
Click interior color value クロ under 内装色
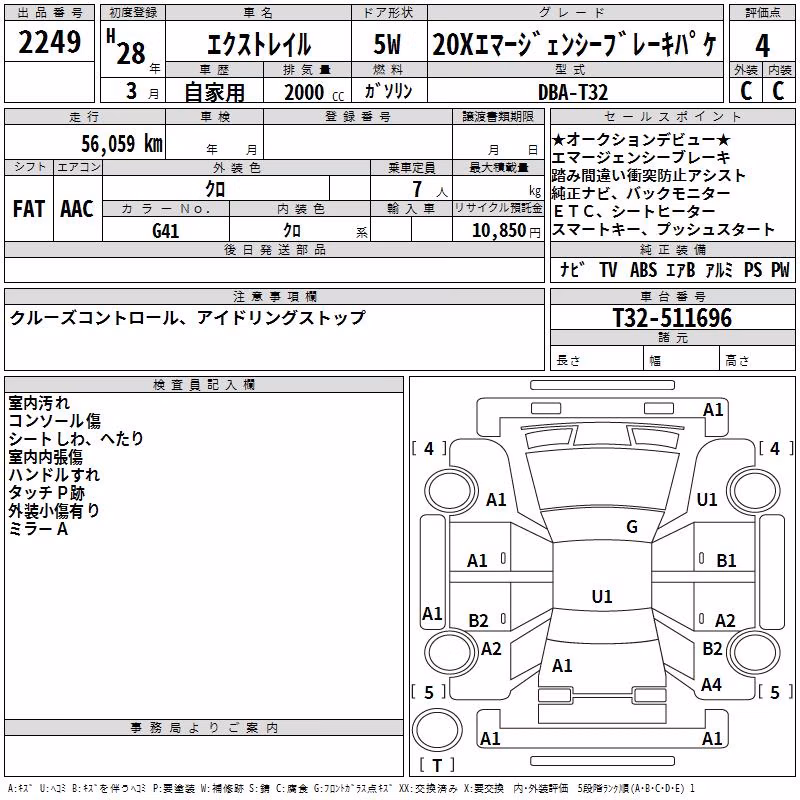coord(292,231)
